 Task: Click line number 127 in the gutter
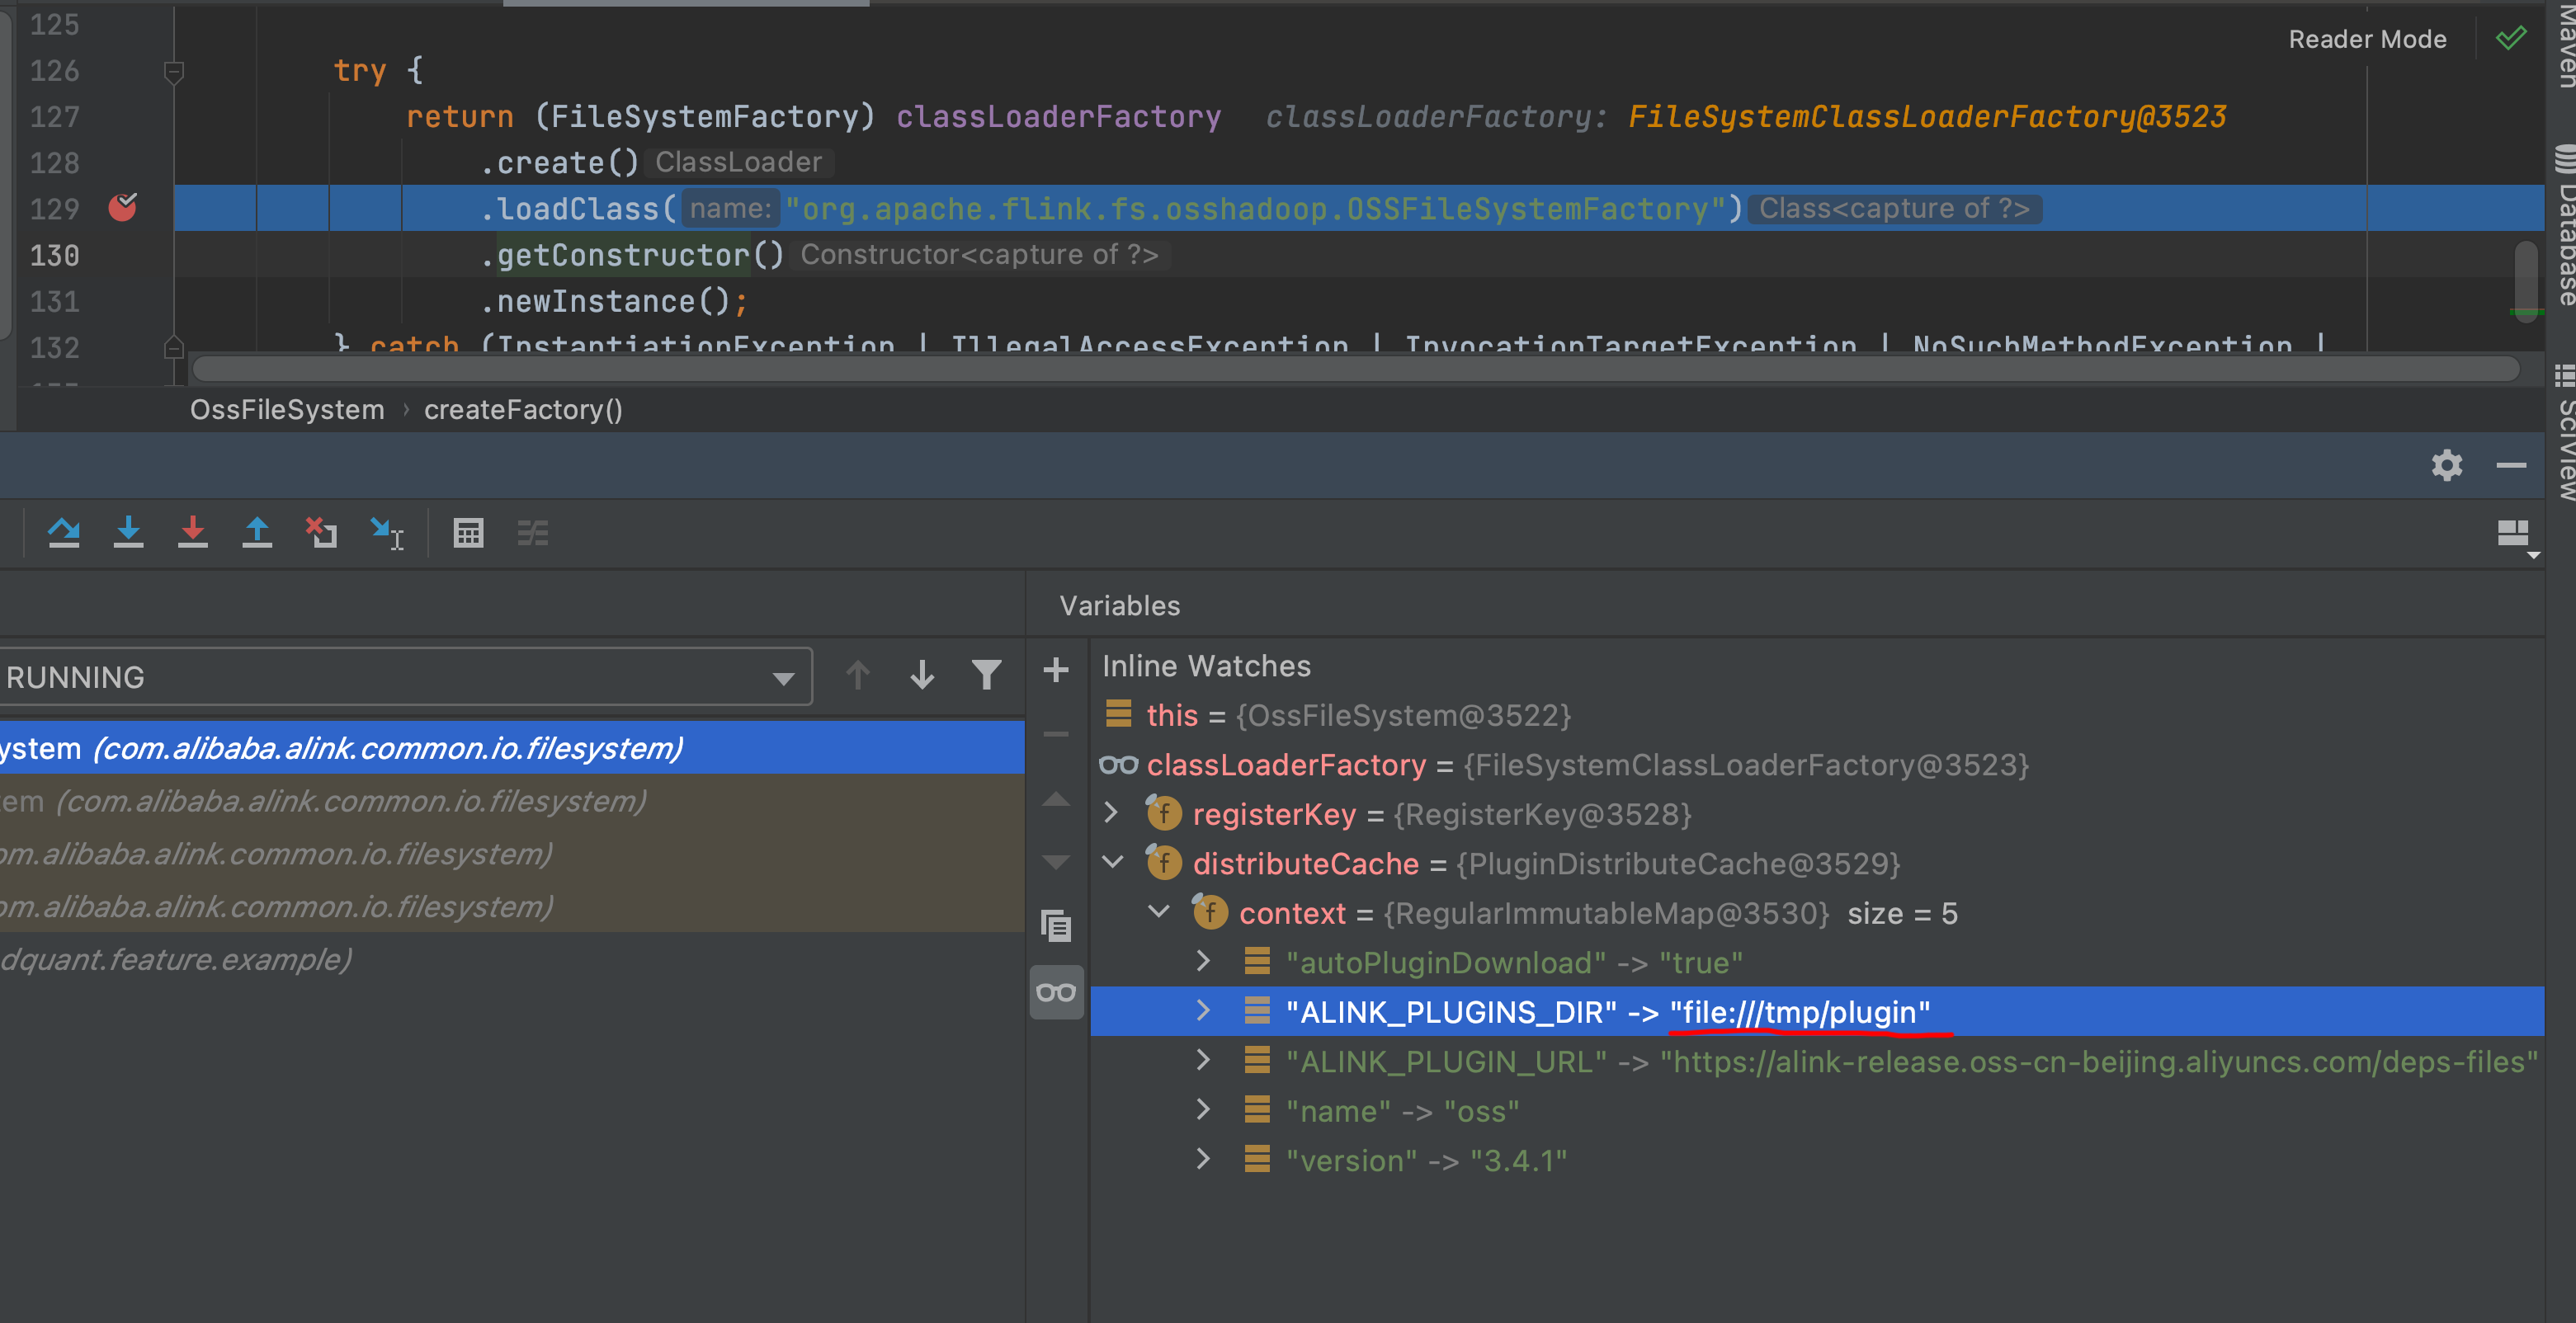coord(54,116)
